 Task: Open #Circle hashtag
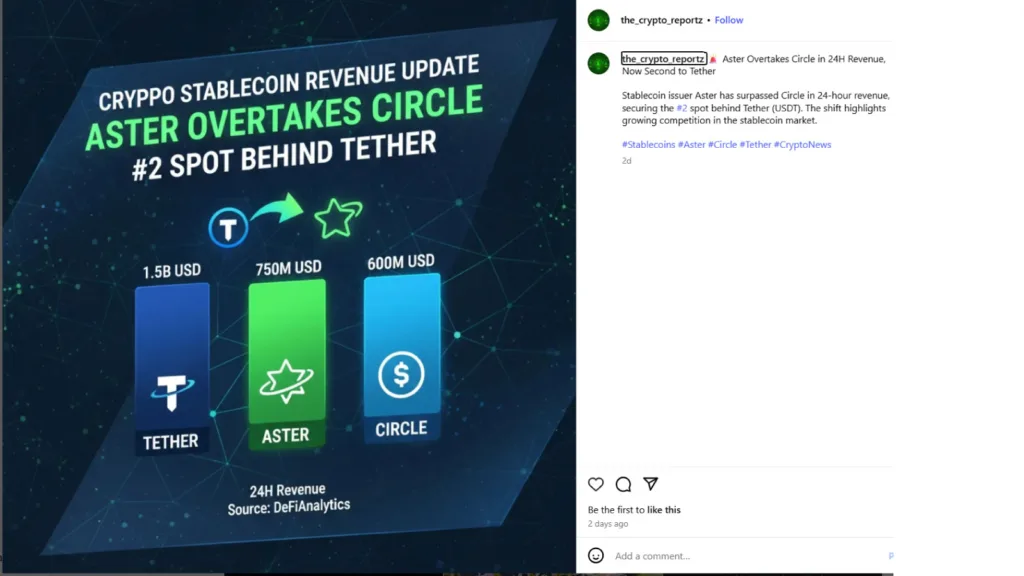pos(722,144)
